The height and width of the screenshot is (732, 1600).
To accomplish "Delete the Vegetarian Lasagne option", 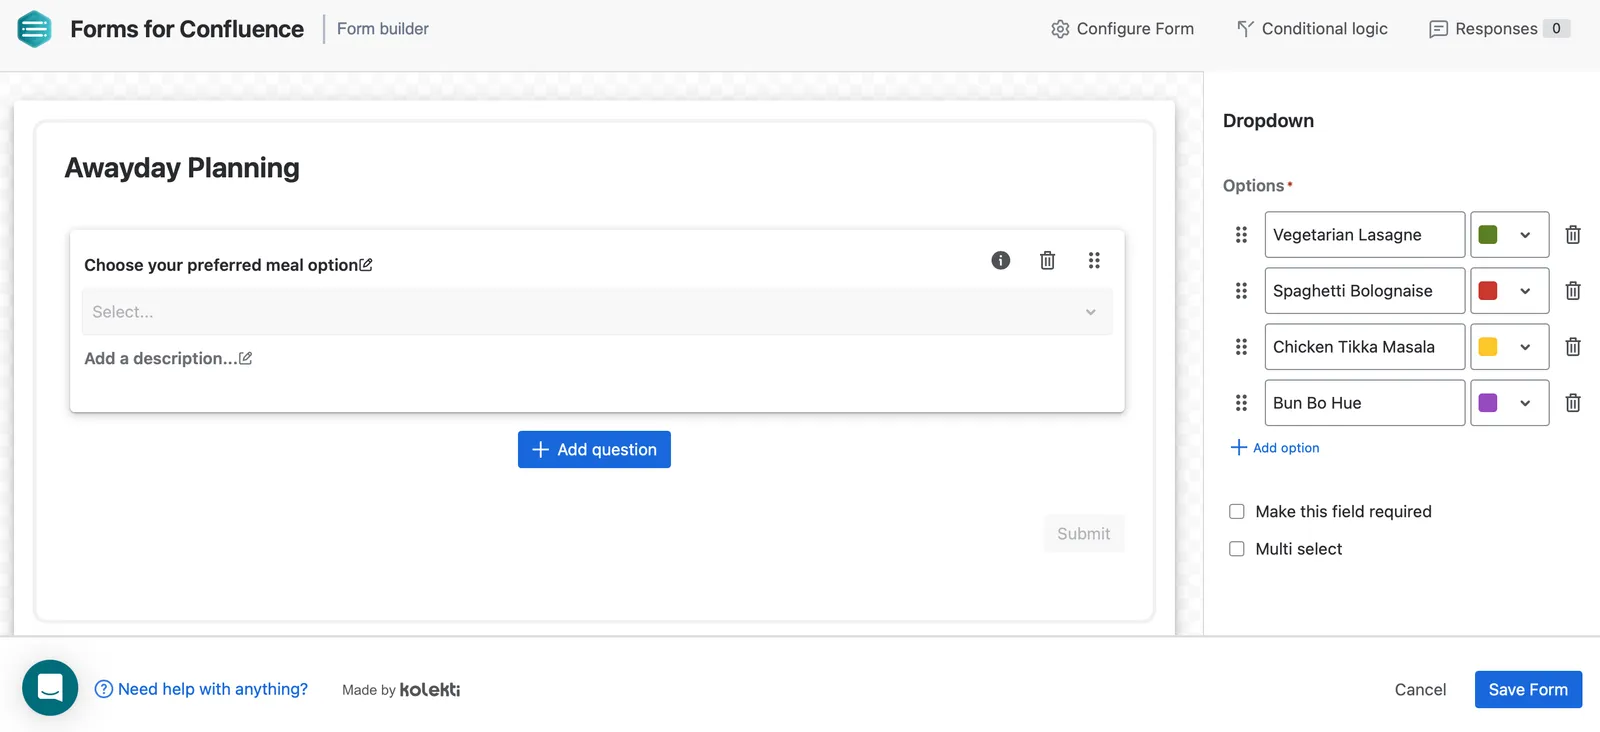I will (1573, 235).
